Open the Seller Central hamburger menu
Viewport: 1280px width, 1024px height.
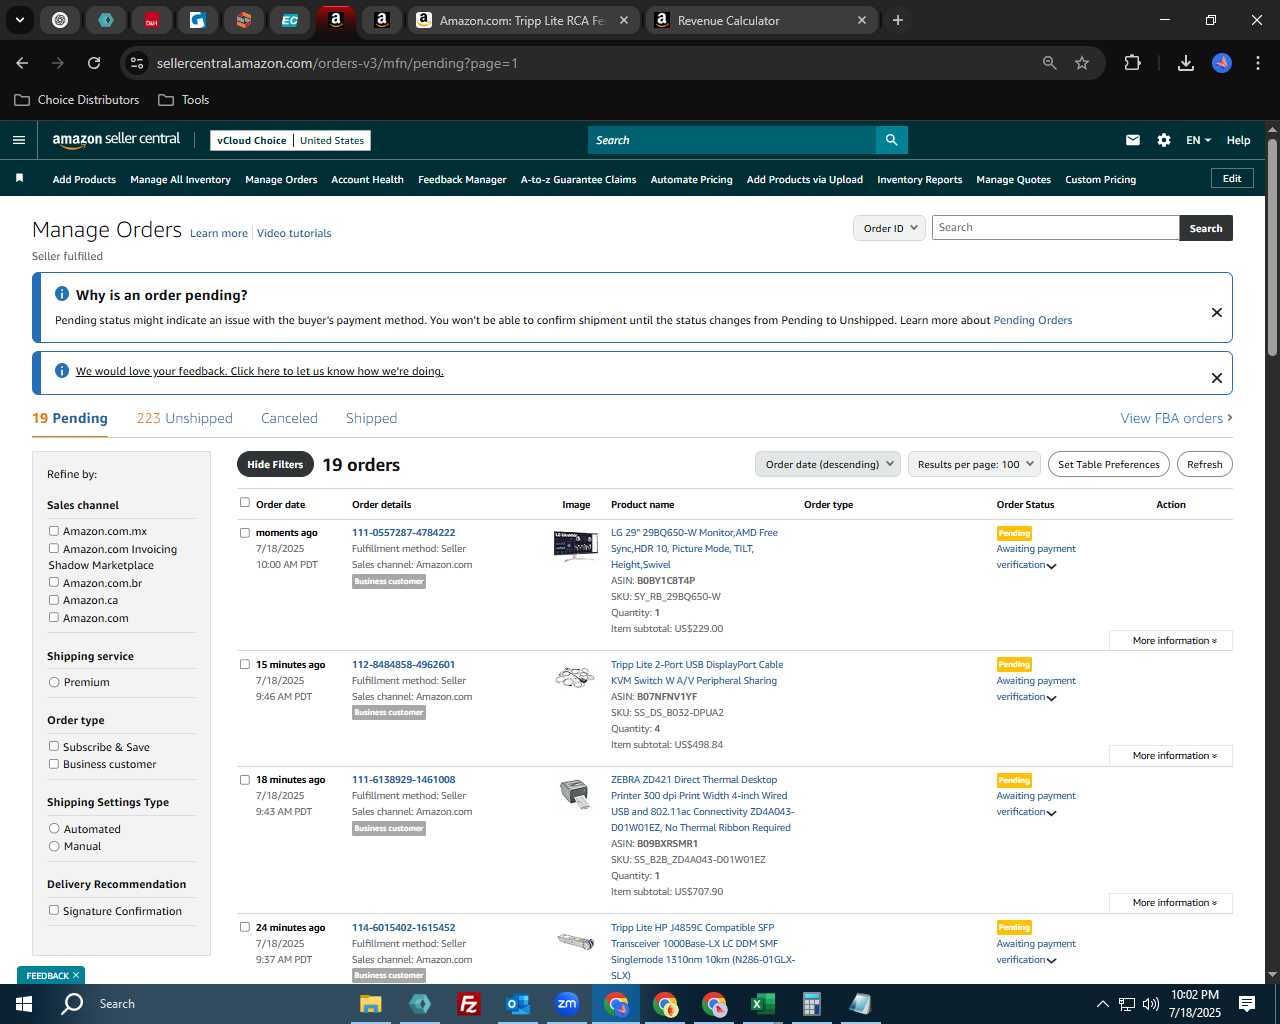19,140
